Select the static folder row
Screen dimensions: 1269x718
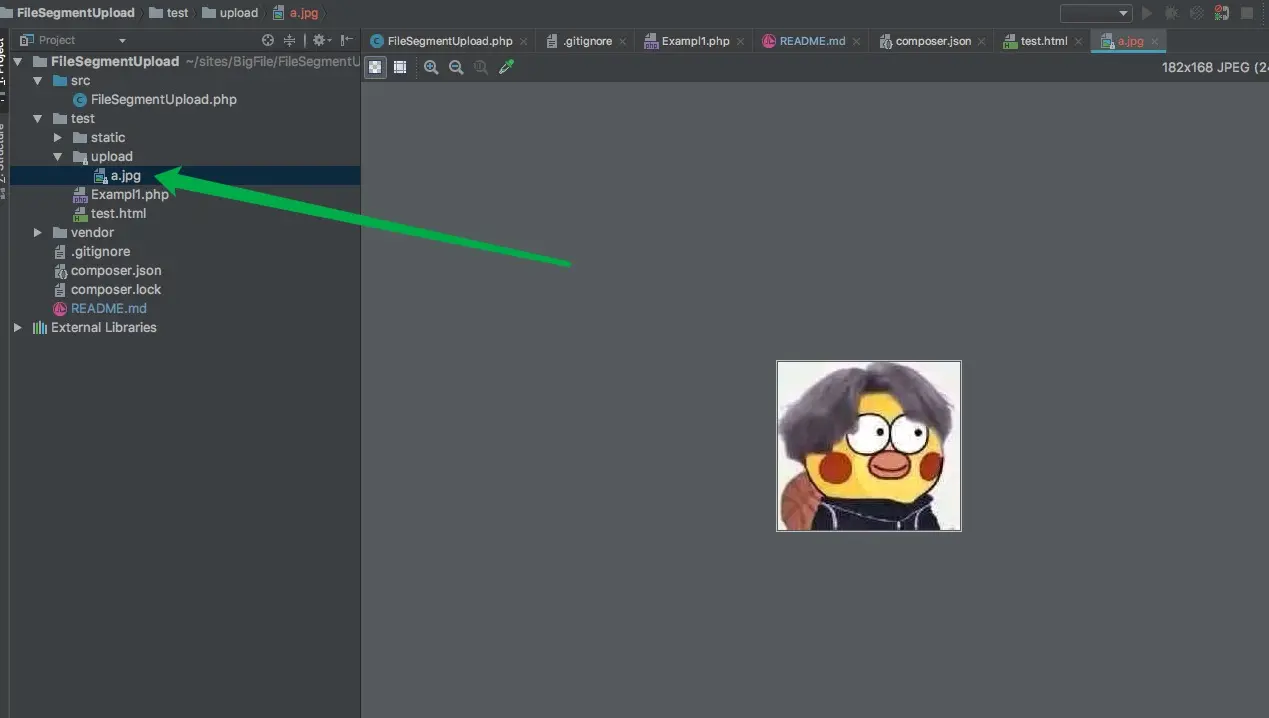click(x=185, y=137)
